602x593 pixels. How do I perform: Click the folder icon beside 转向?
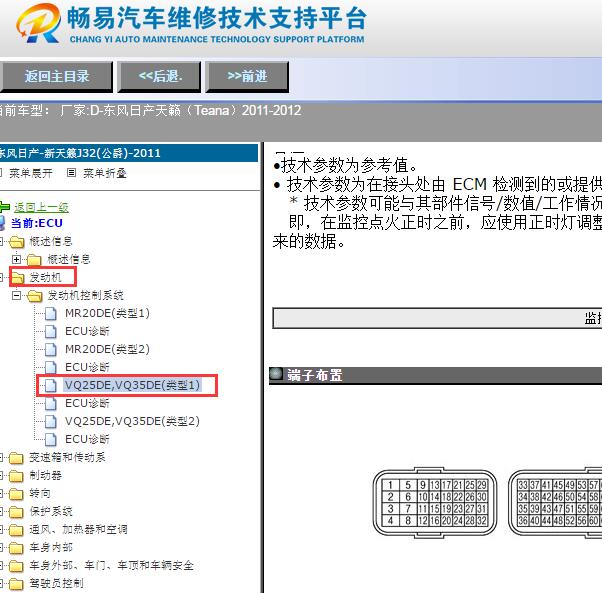point(16,494)
